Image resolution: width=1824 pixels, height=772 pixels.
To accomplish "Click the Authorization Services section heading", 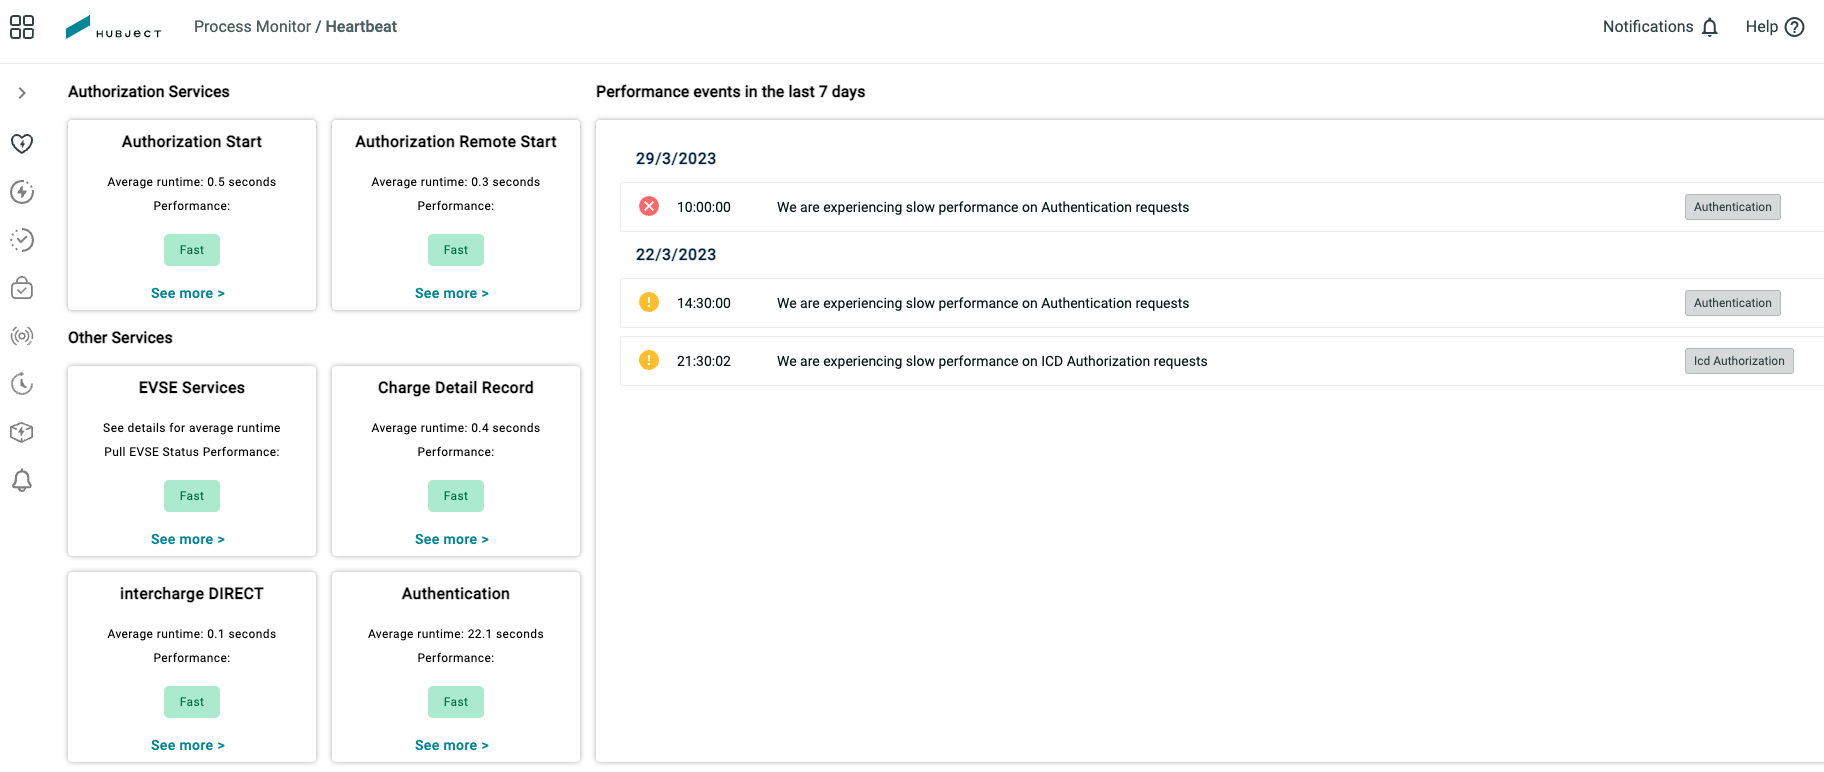I will click(x=149, y=92).
